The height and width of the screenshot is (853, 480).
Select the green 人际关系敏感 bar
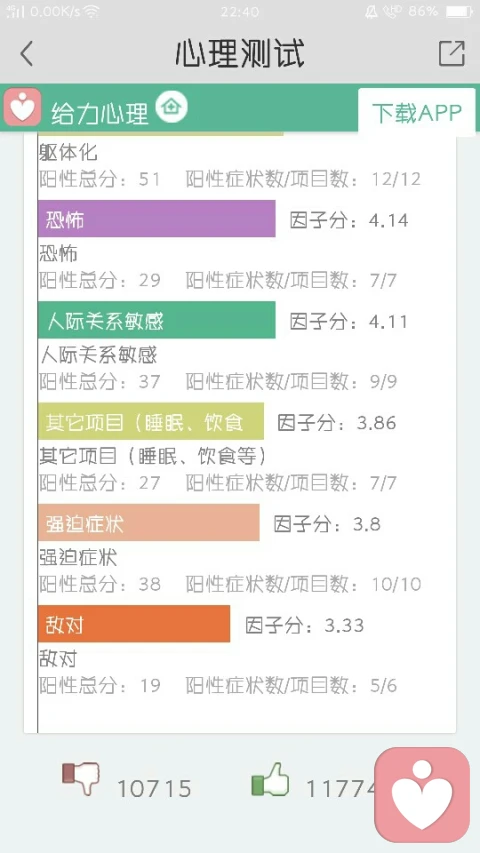pyautogui.click(x=157, y=320)
